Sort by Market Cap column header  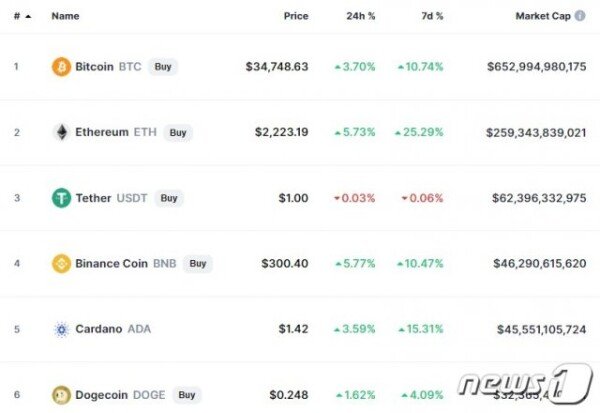[550, 16]
